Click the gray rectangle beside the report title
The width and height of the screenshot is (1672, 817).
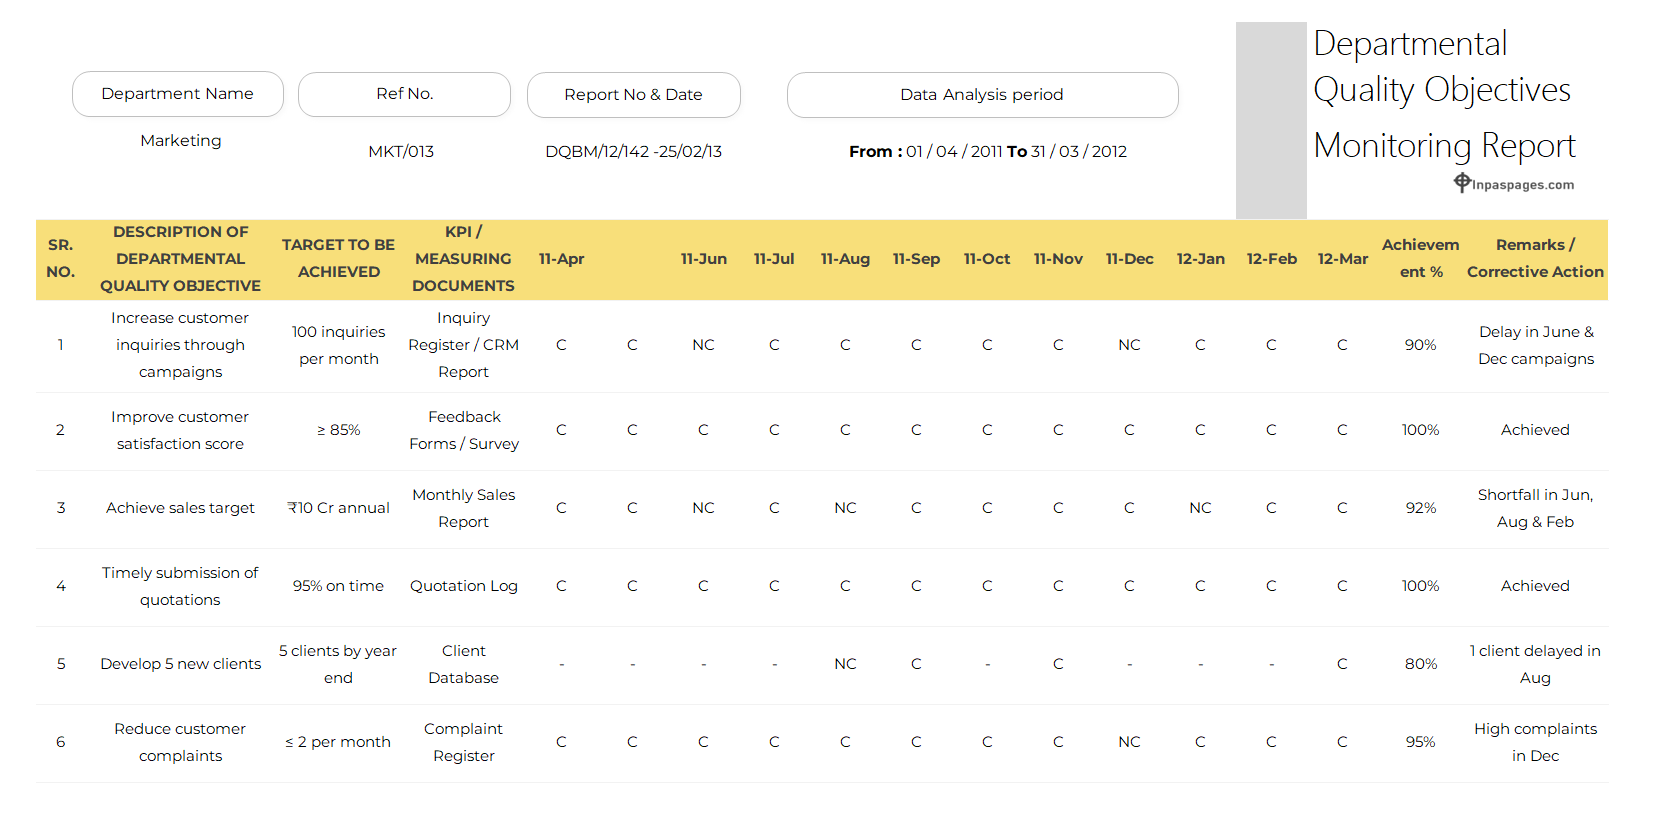1271,120
